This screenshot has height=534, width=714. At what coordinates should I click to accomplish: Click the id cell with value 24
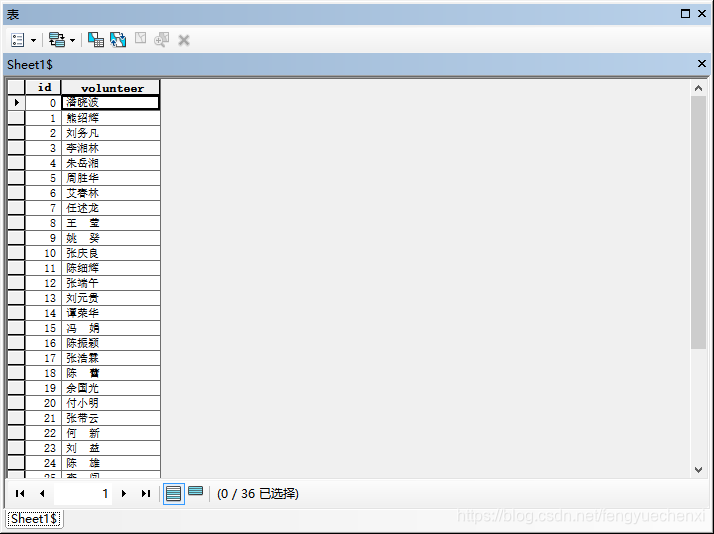[x=43, y=463]
